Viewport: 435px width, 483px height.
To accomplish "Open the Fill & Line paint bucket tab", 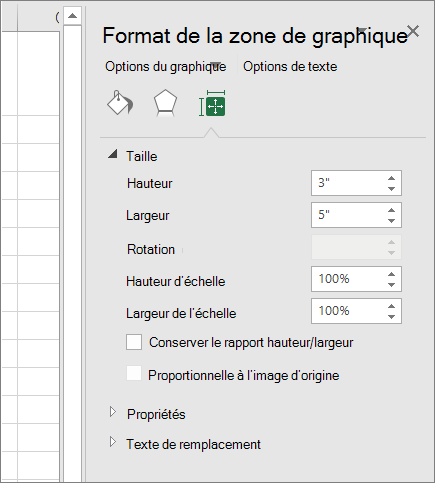I will (120, 103).
